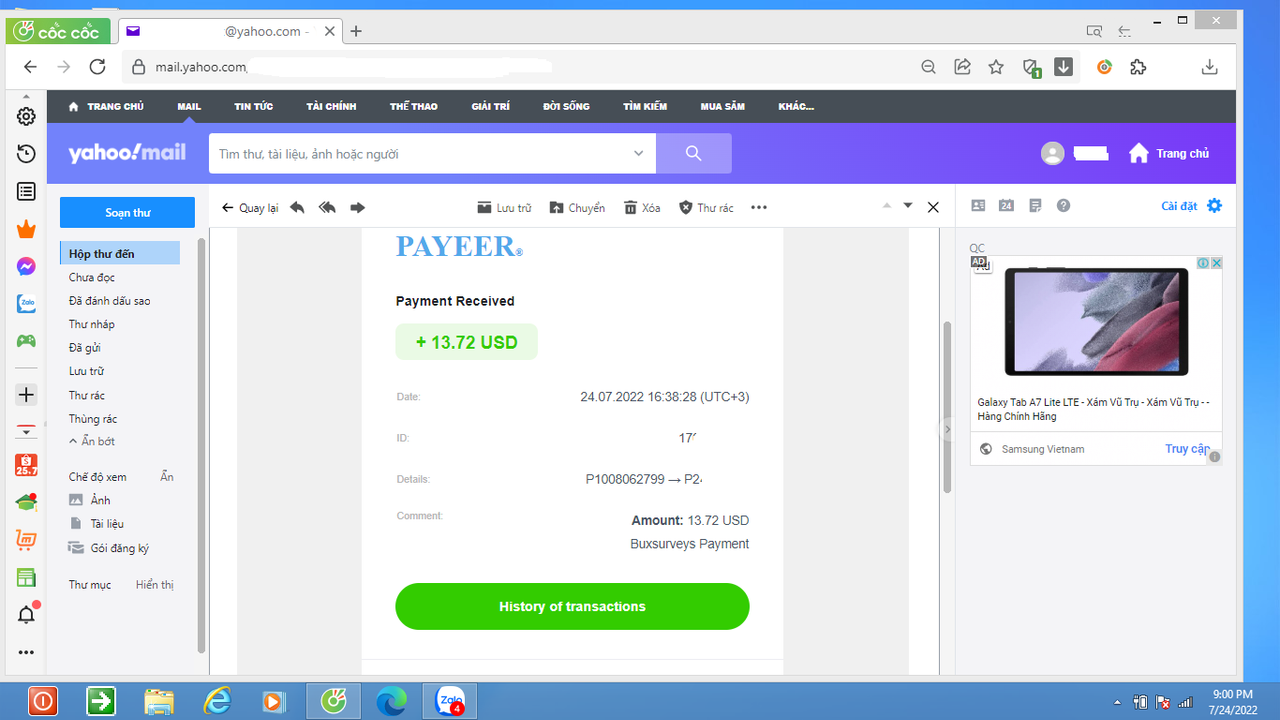Mark email as spam with Thư rác
The height and width of the screenshot is (720, 1280).
click(706, 208)
